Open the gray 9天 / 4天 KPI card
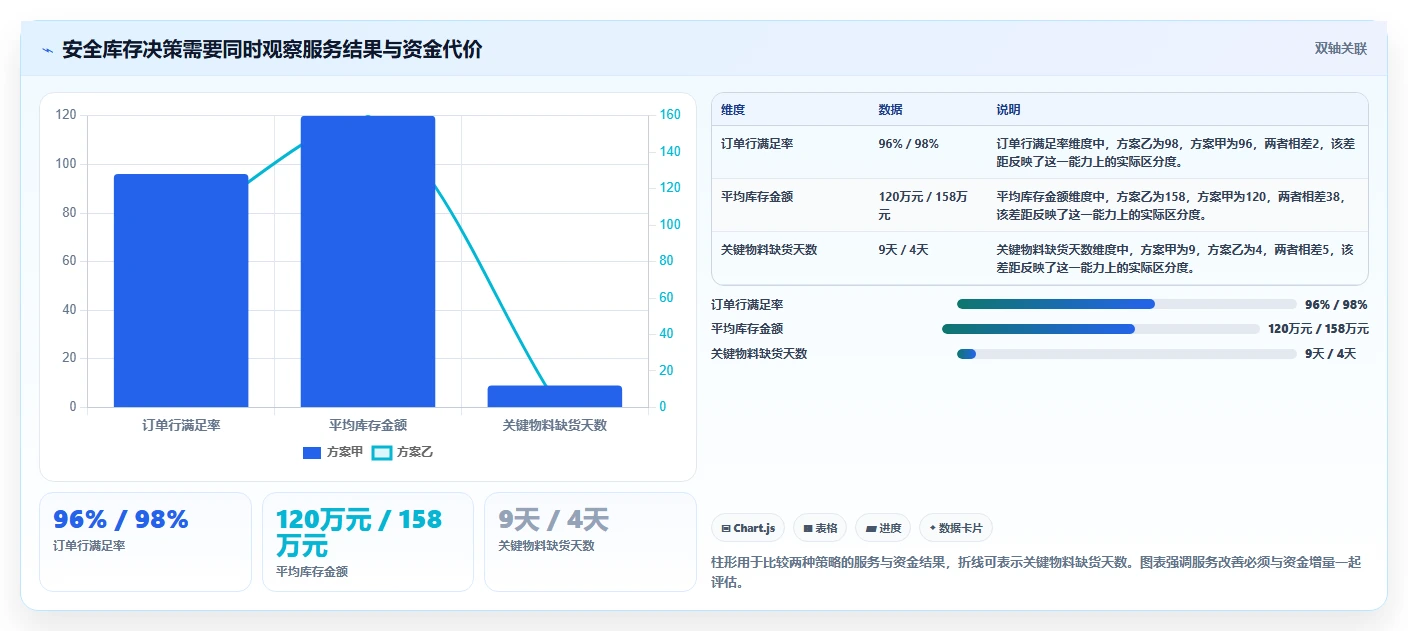The image size is (1408, 631). point(590,541)
